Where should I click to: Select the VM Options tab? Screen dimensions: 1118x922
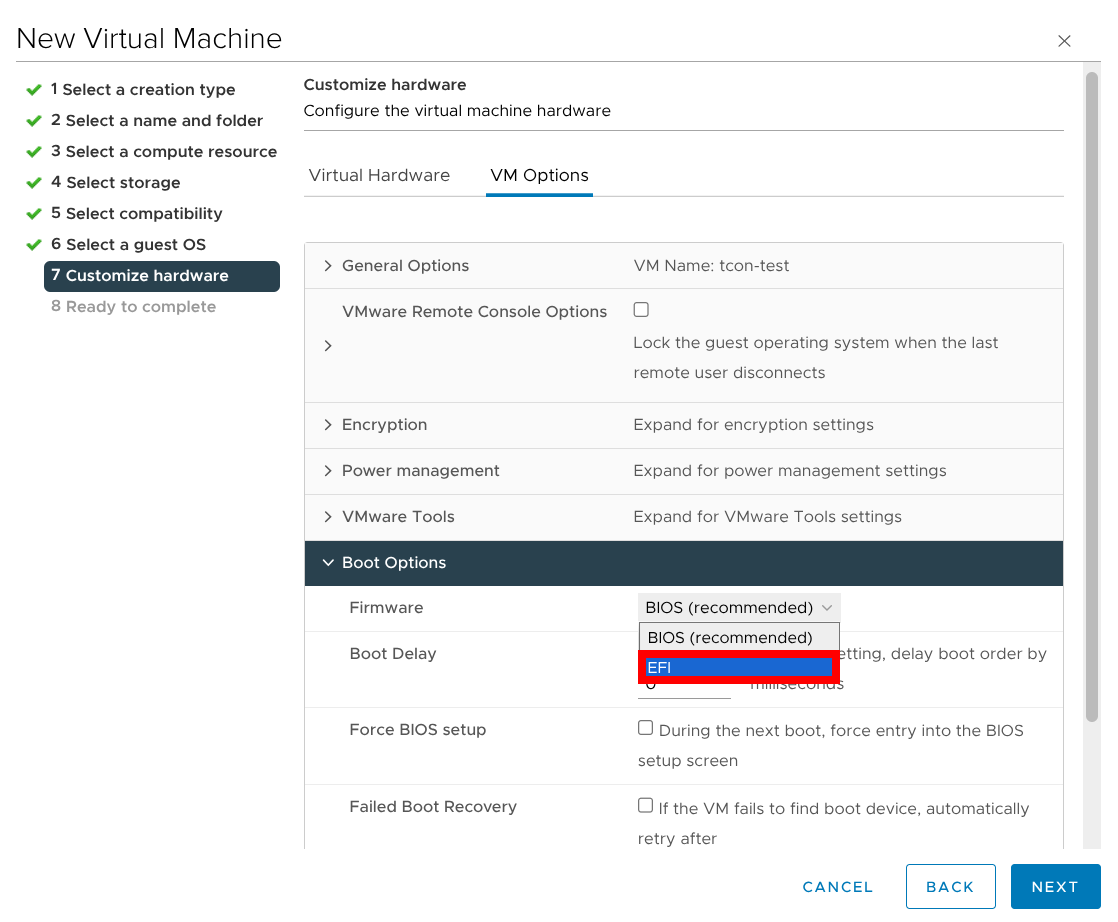[x=539, y=175]
